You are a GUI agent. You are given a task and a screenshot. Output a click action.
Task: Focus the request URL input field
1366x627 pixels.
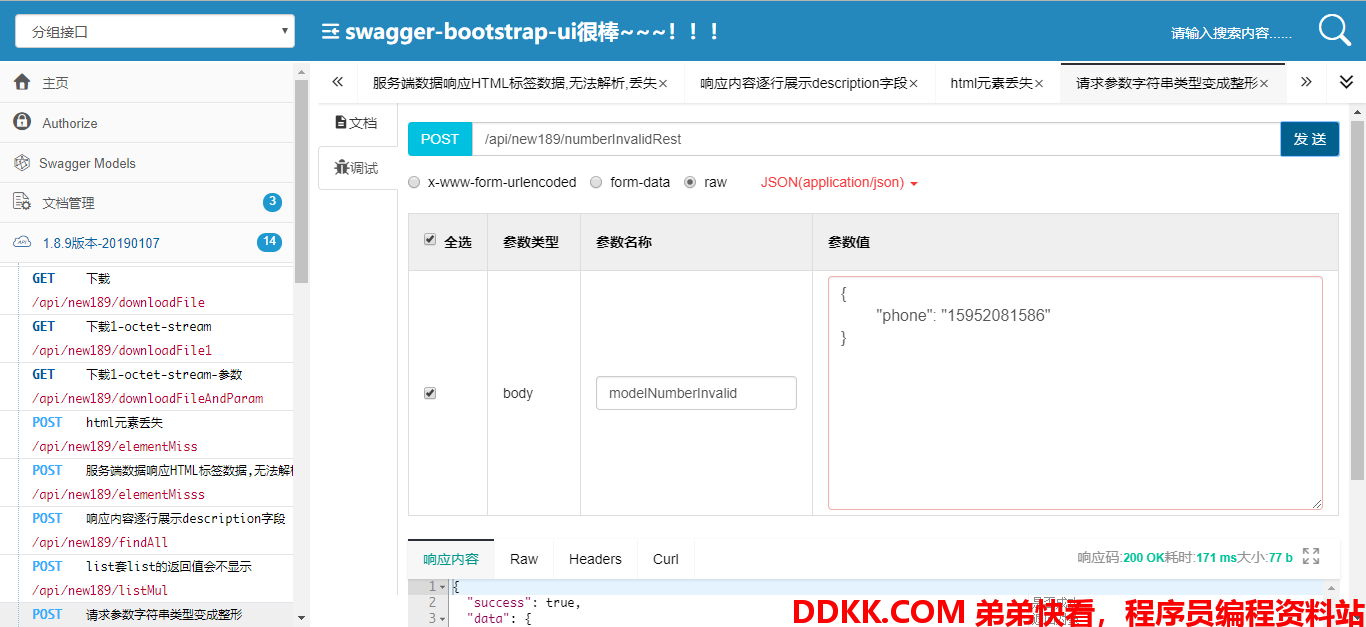pos(876,139)
